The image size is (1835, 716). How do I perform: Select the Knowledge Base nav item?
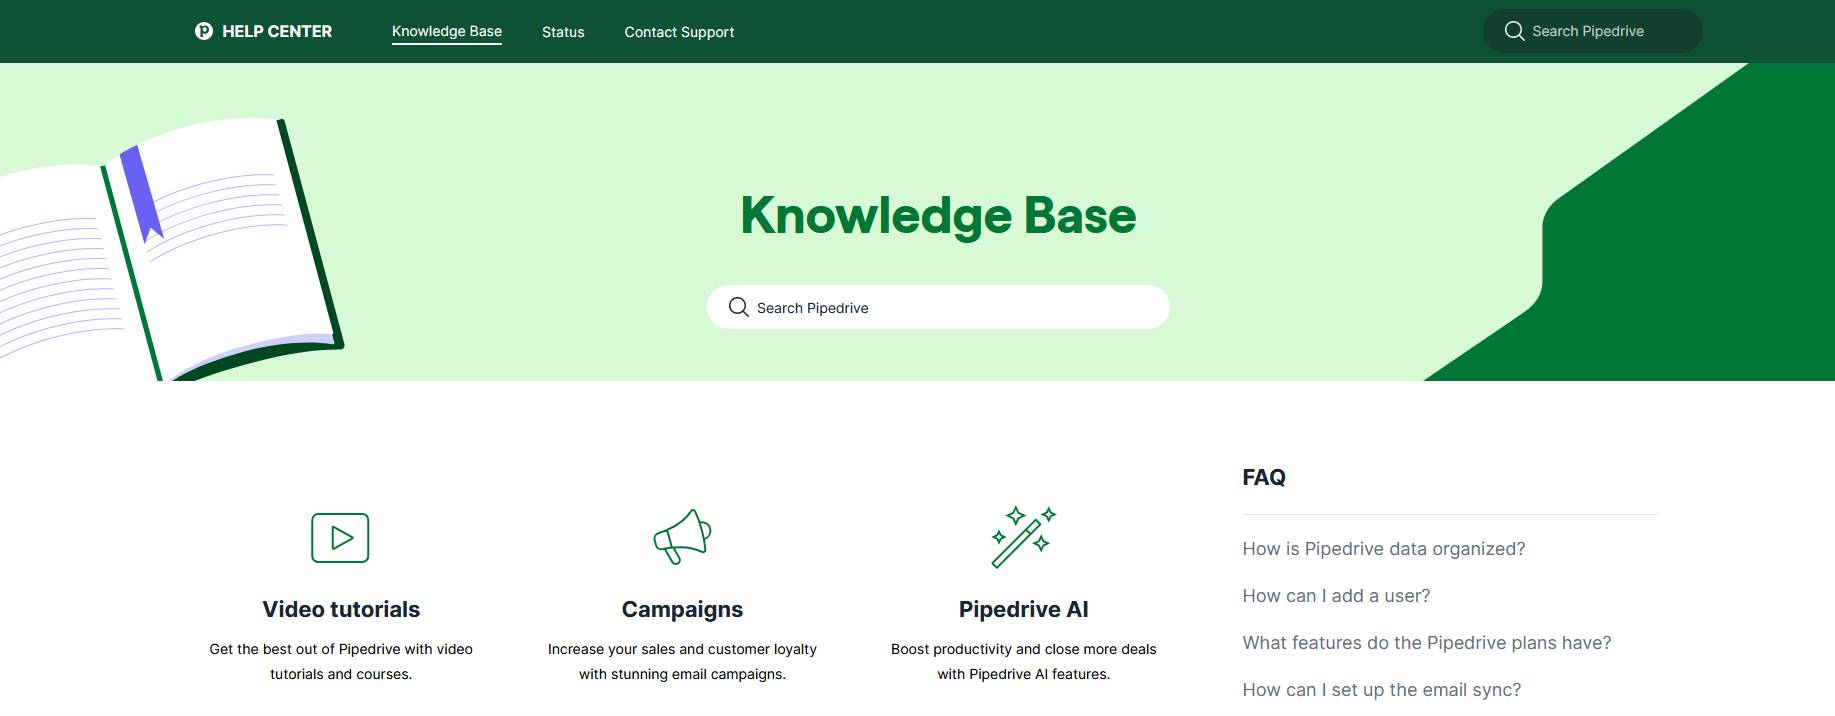[447, 31]
